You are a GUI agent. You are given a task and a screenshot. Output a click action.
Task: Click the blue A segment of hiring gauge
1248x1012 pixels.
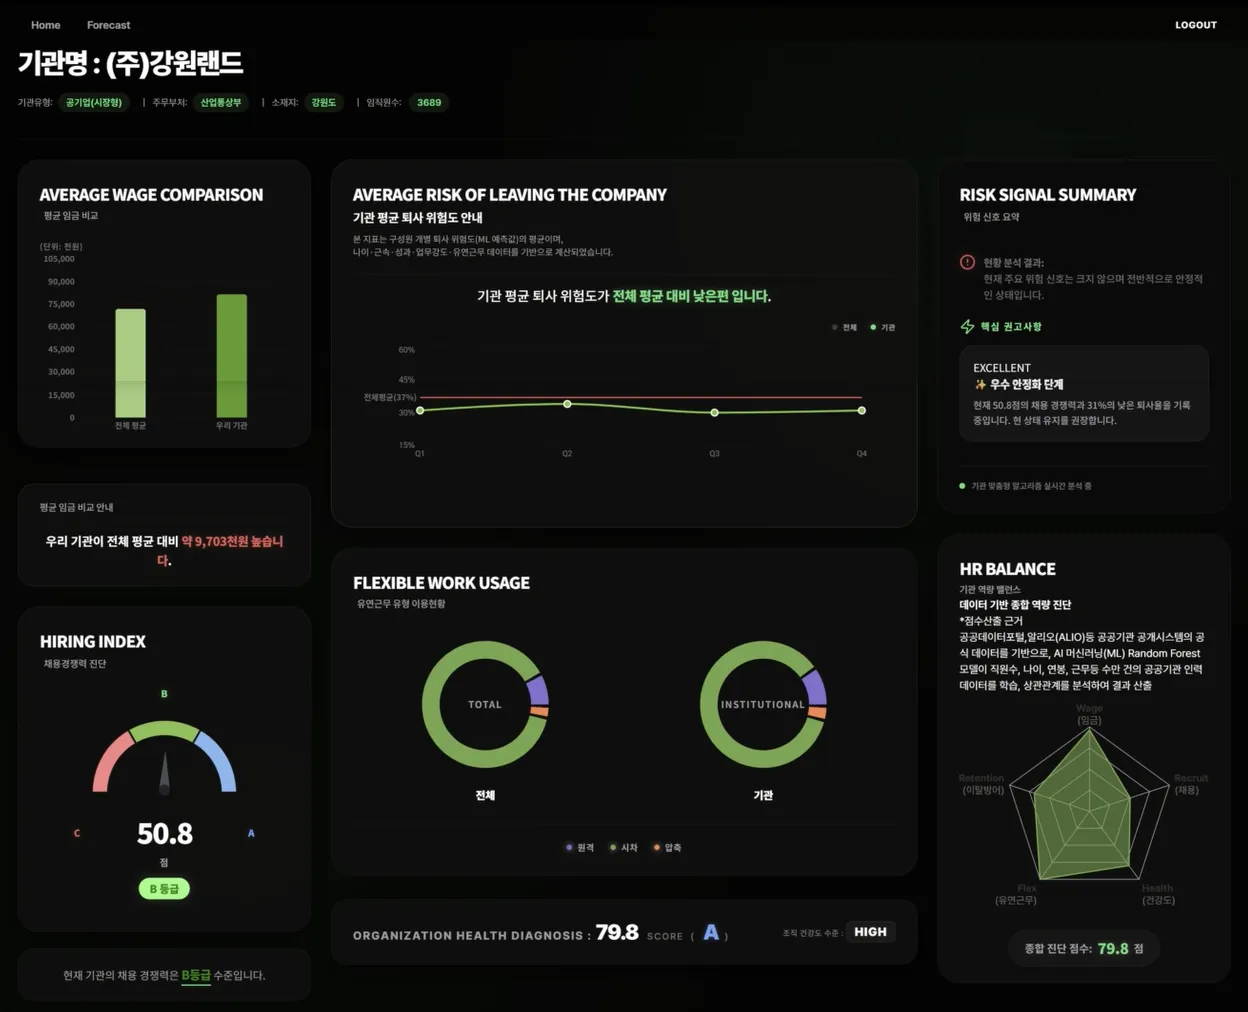click(x=217, y=762)
